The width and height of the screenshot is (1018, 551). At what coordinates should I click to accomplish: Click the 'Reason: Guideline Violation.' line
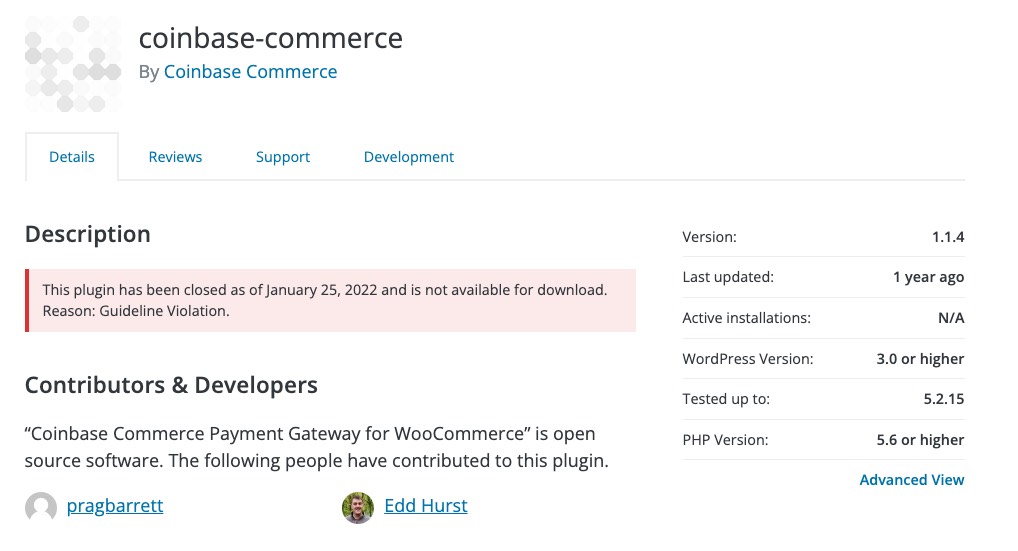(136, 311)
